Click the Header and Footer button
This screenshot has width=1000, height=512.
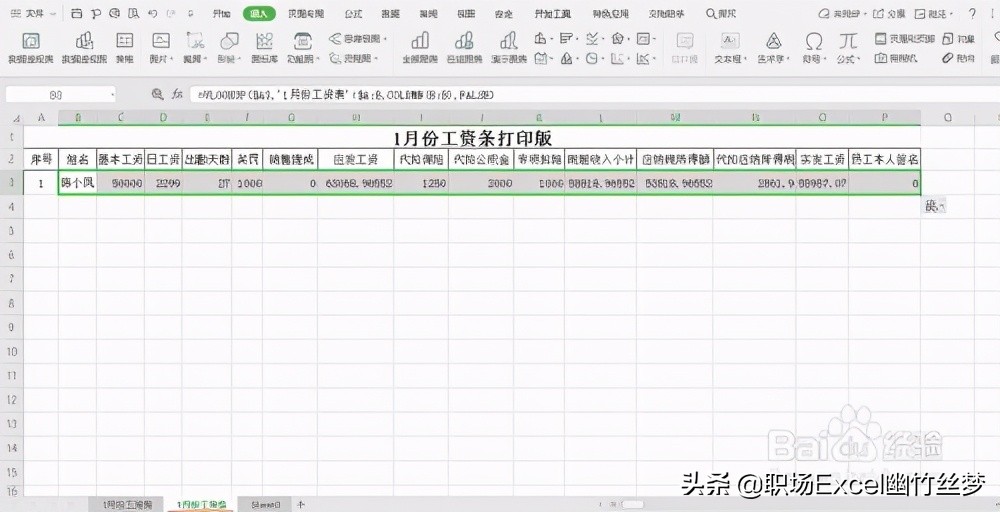[905, 39]
